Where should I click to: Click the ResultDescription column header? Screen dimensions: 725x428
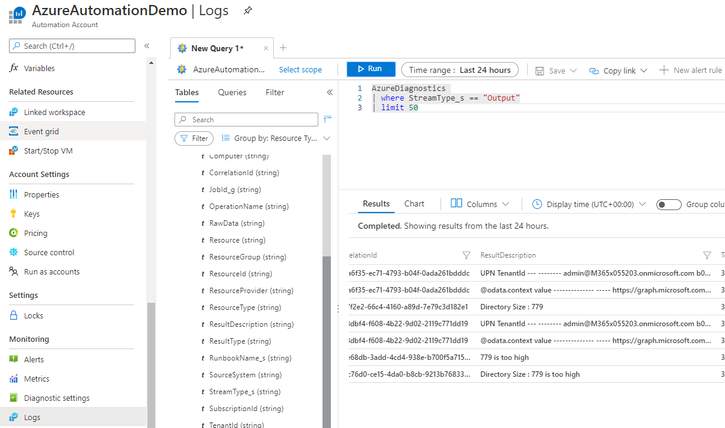[x=508, y=255]
